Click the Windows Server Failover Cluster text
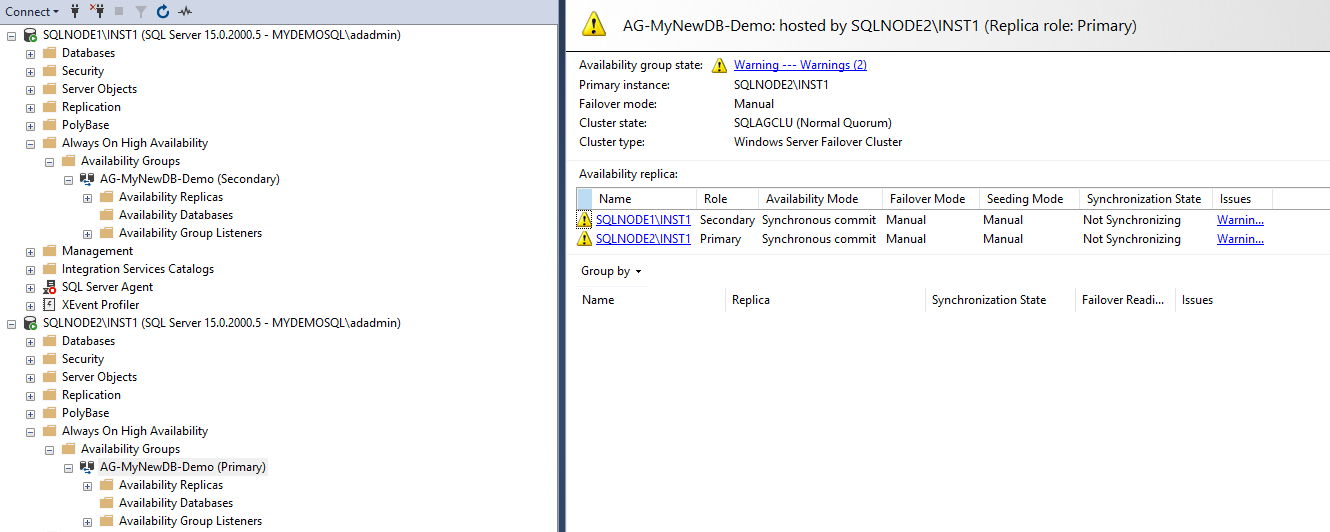This screenshot has height=532, width=1330. click(818, 142)
